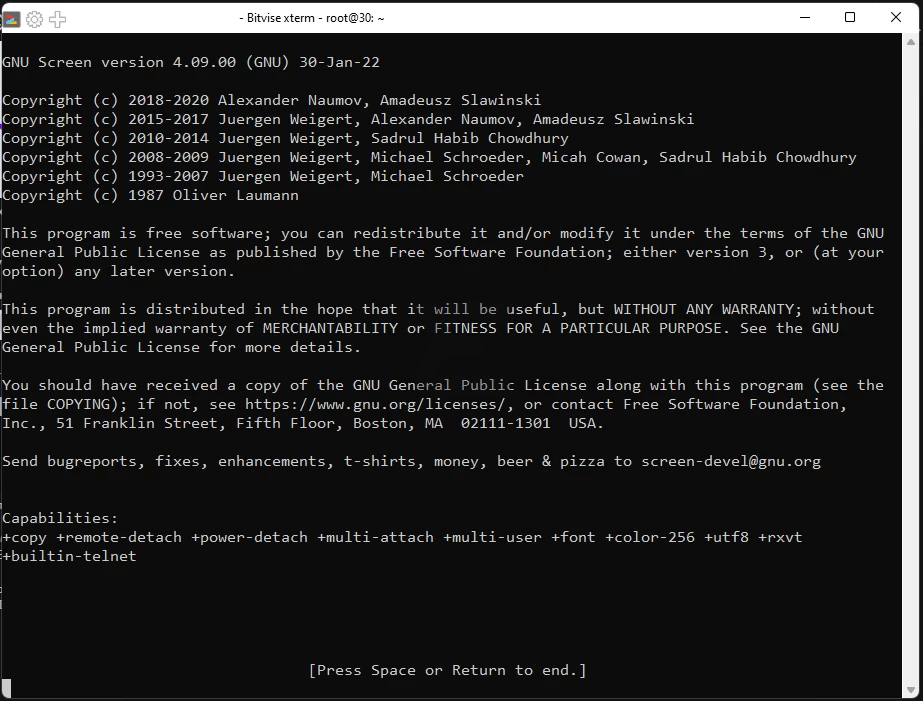The width and height of the screenshot is (923, 701).
Task: Click the '+font' capability
Action: click(573, 537)
